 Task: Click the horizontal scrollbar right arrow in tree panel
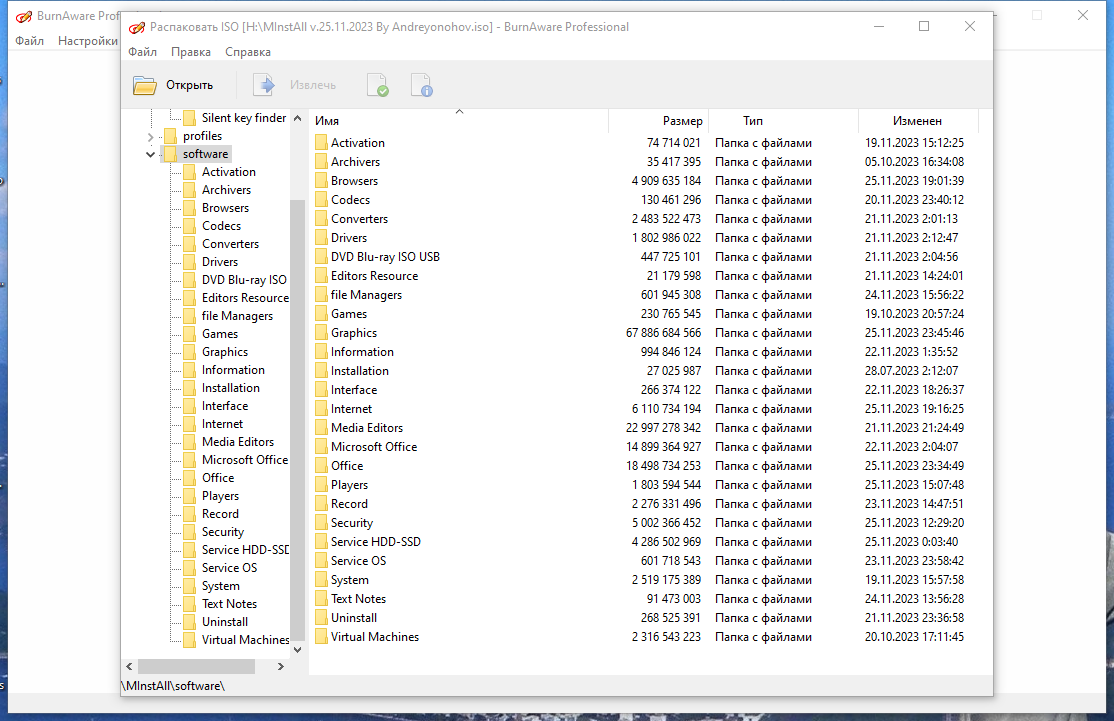pos(281,666)
